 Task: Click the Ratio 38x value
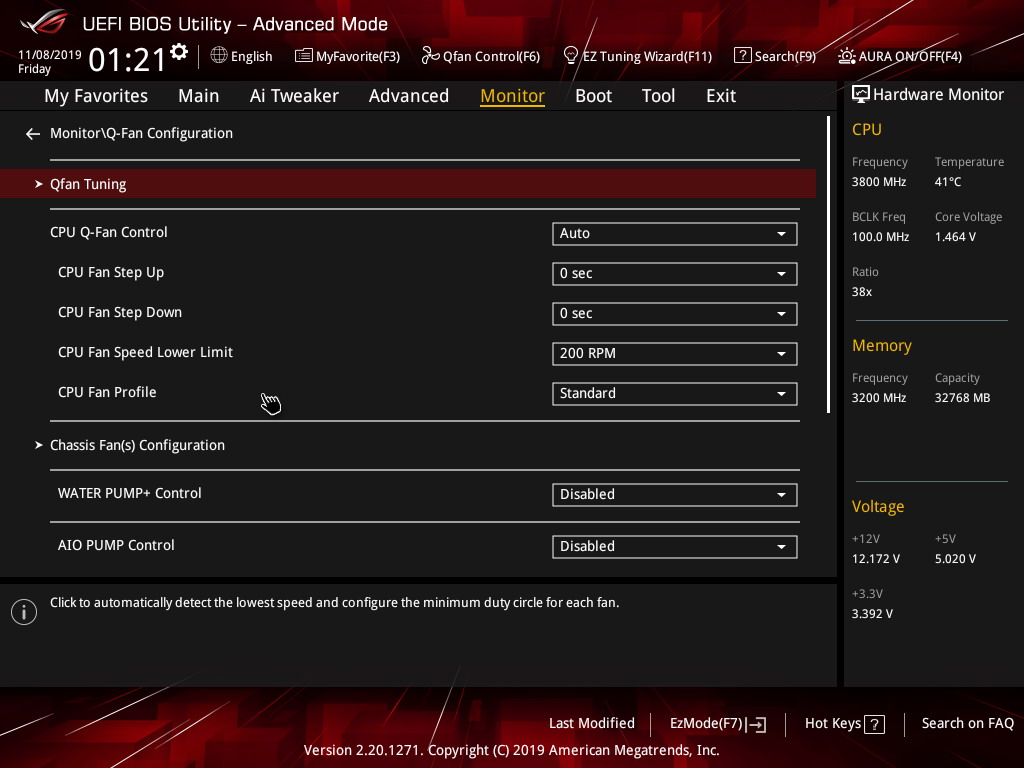point(861,292)
